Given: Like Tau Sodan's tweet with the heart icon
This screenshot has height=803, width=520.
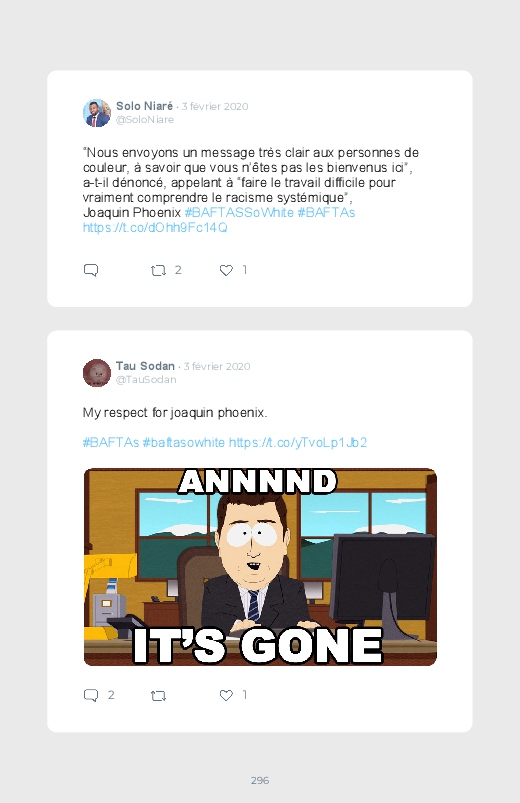Looking at the screenshot, I should point(226,695).
